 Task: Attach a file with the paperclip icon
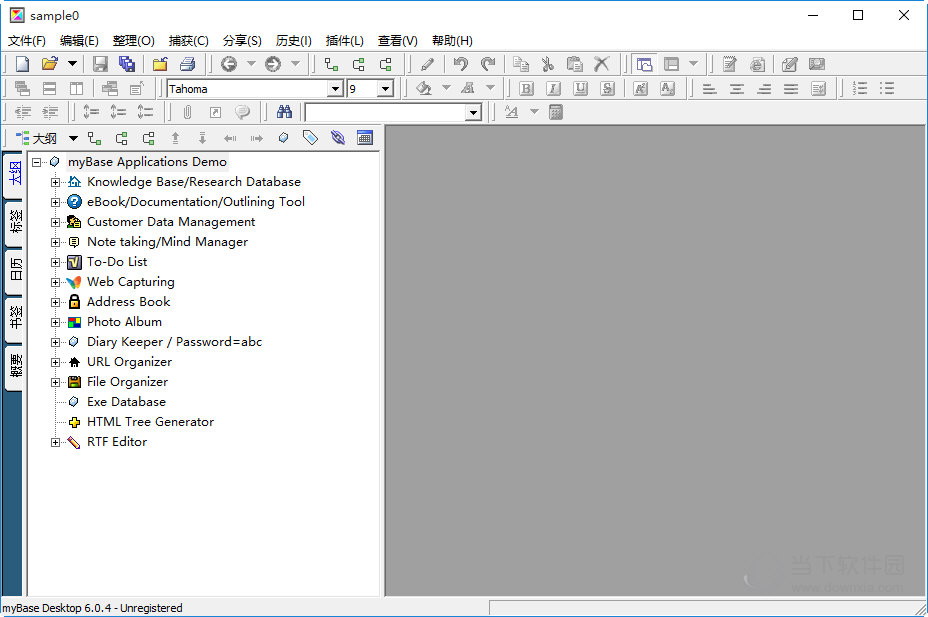188,112
